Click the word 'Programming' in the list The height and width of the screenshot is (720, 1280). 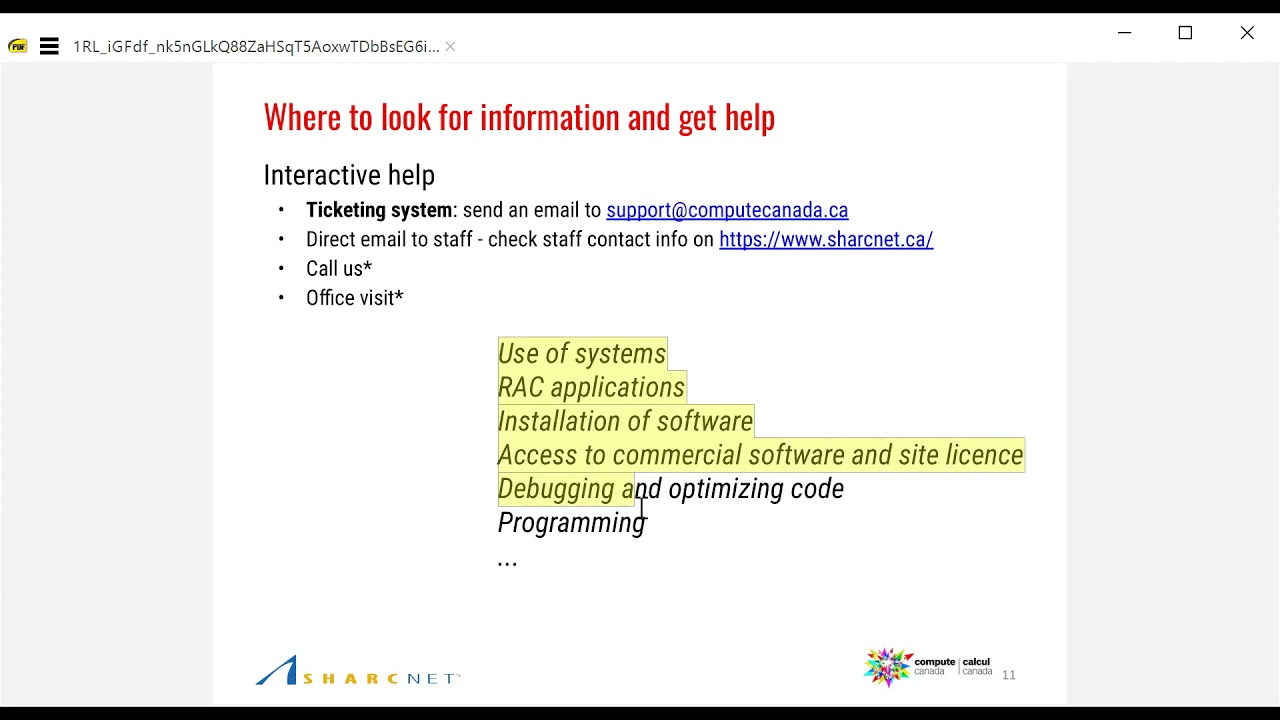coord(570,523)
